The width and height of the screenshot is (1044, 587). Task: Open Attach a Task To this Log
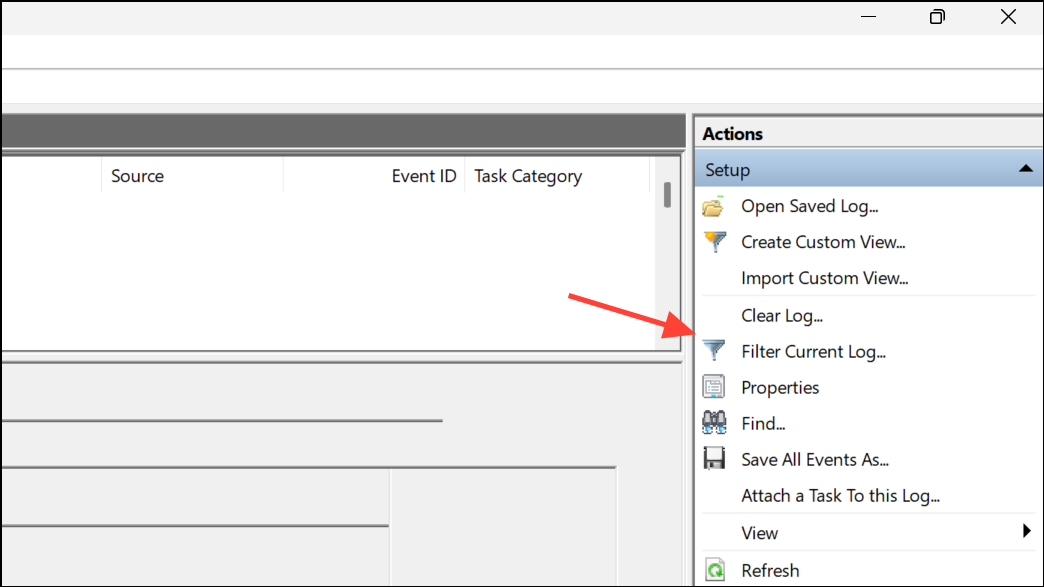tap(840, 496)
